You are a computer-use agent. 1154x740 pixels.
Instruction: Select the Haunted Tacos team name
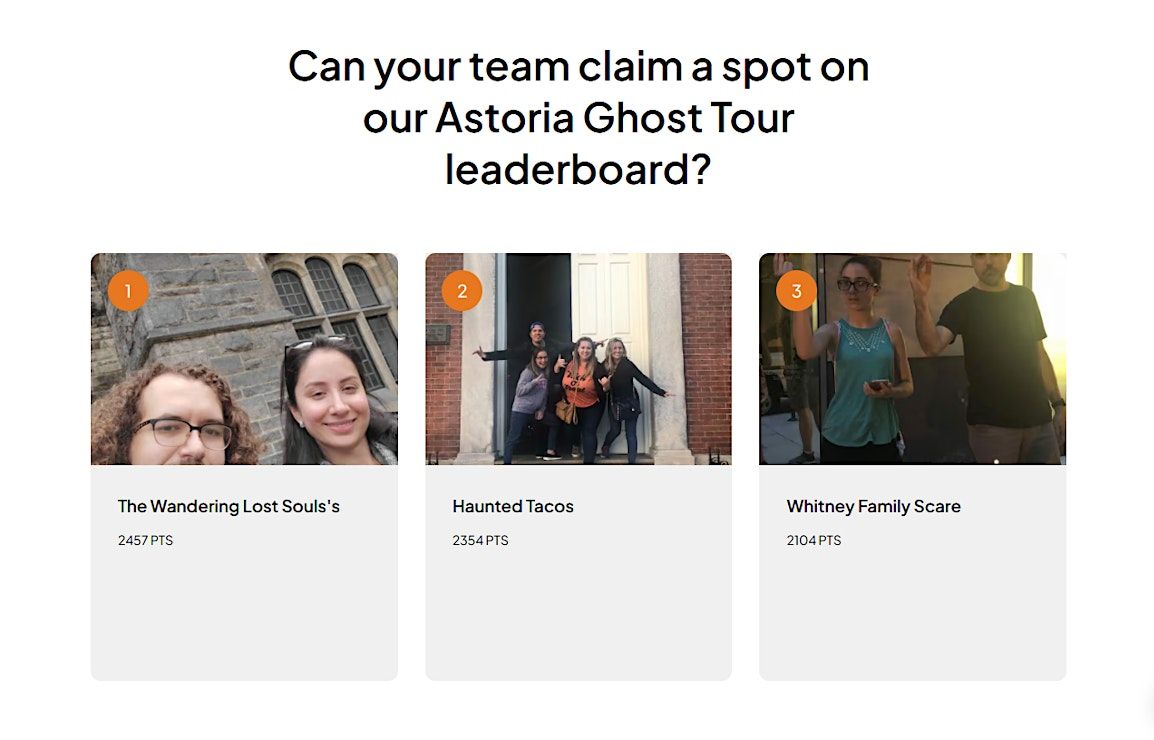[513, 507]
